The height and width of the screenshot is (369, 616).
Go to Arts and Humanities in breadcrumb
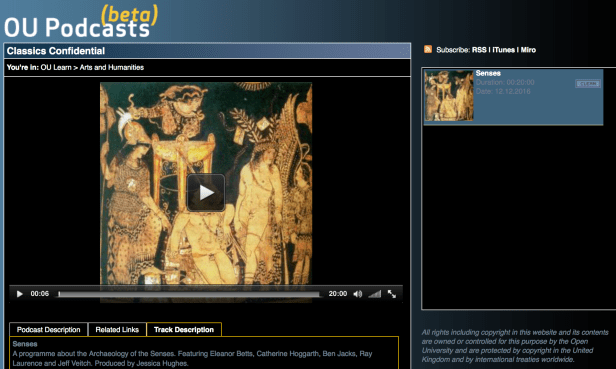coord(112,67)
